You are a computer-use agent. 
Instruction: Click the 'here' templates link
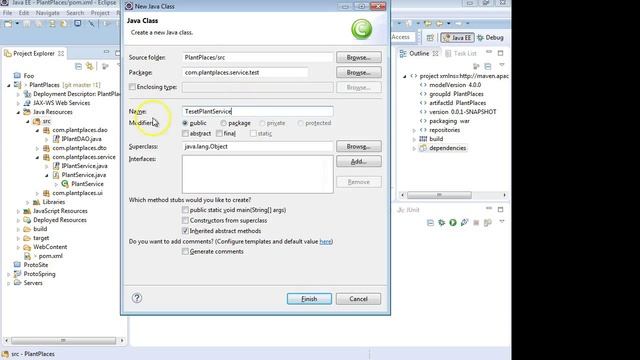click(325, 241)
